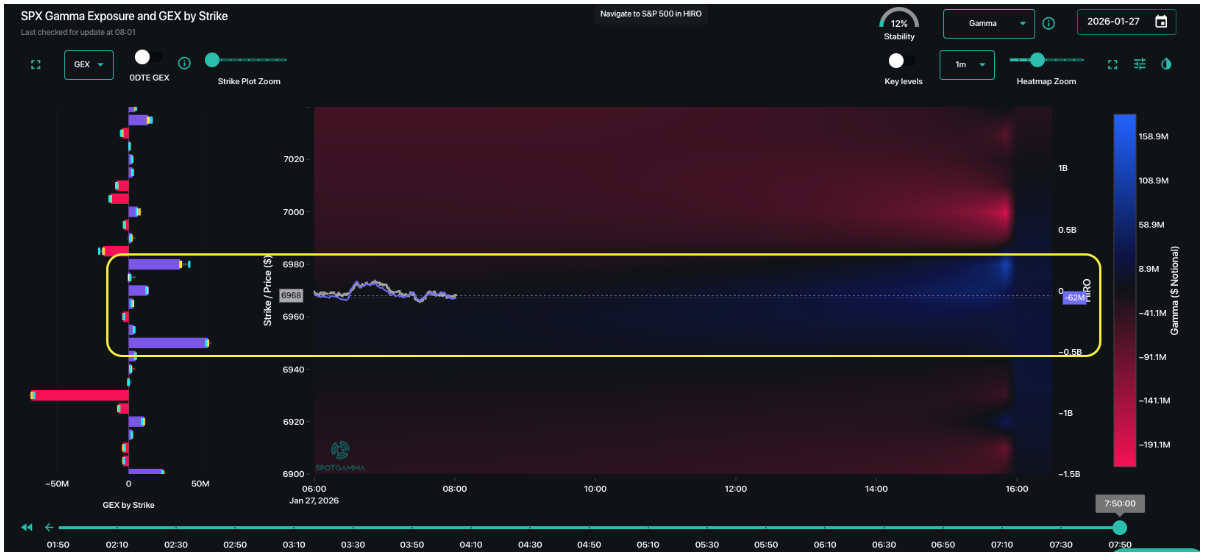Open the 1m interval dropdown
Screen dimensions: 1208x556
pos(967,65)
